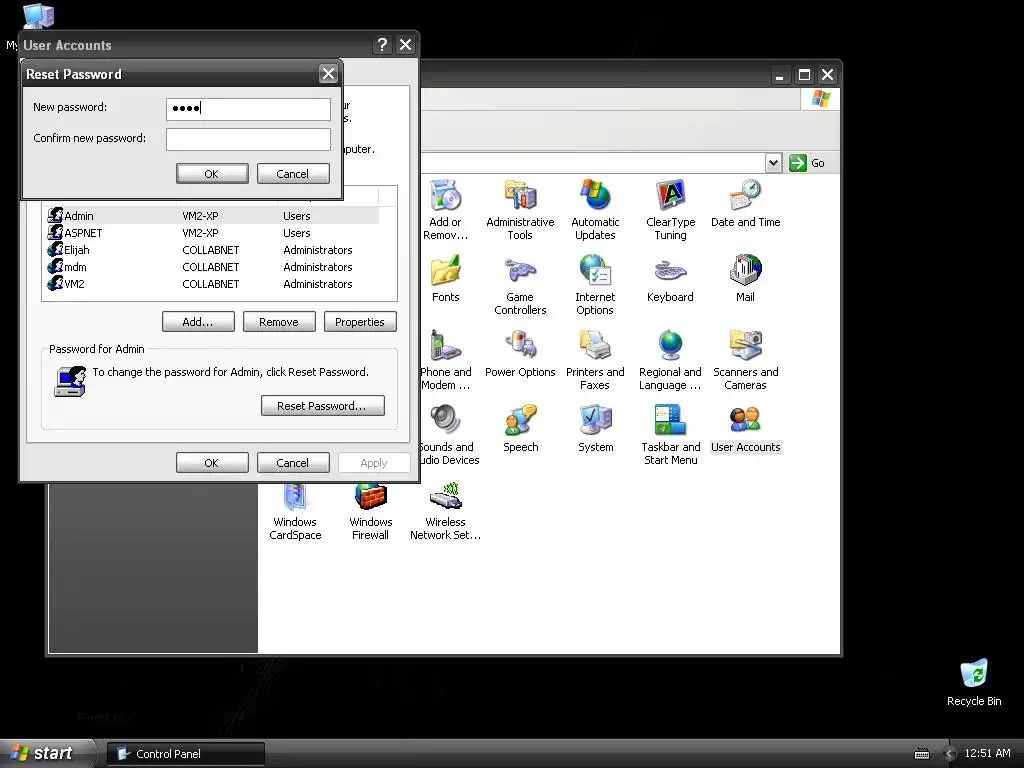Screen dimensions: 1024x768
Task: Click the keyboard tray icon
Action: click(922, 754)
